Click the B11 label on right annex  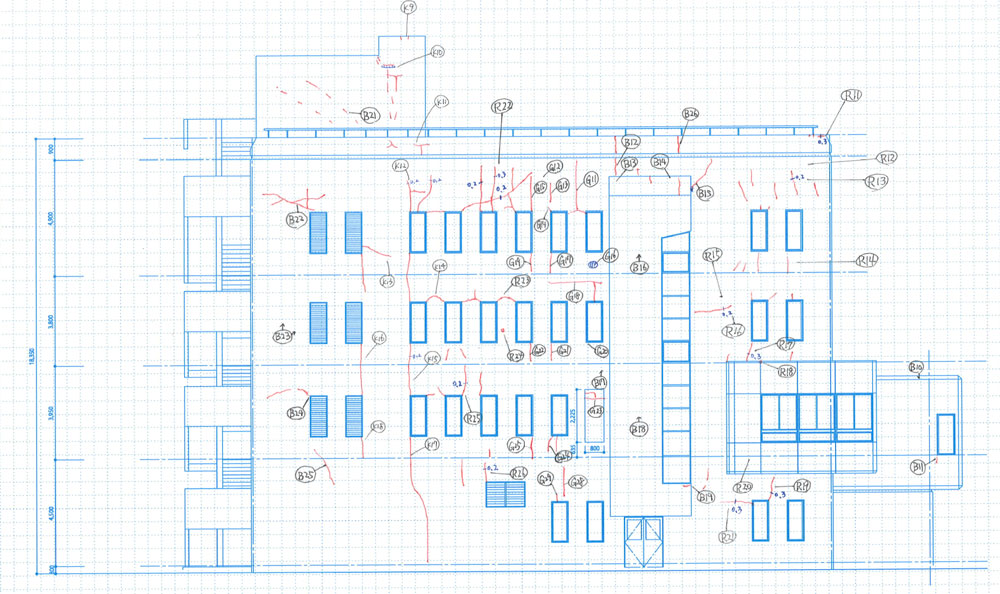[919, 467]
